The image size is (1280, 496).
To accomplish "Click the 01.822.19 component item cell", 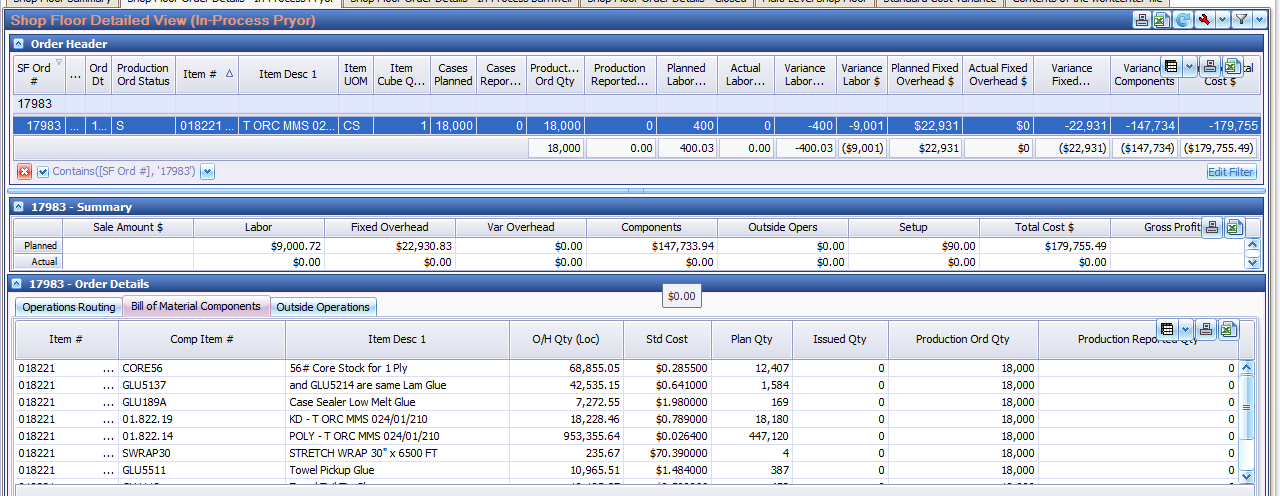I will point(202,419).
